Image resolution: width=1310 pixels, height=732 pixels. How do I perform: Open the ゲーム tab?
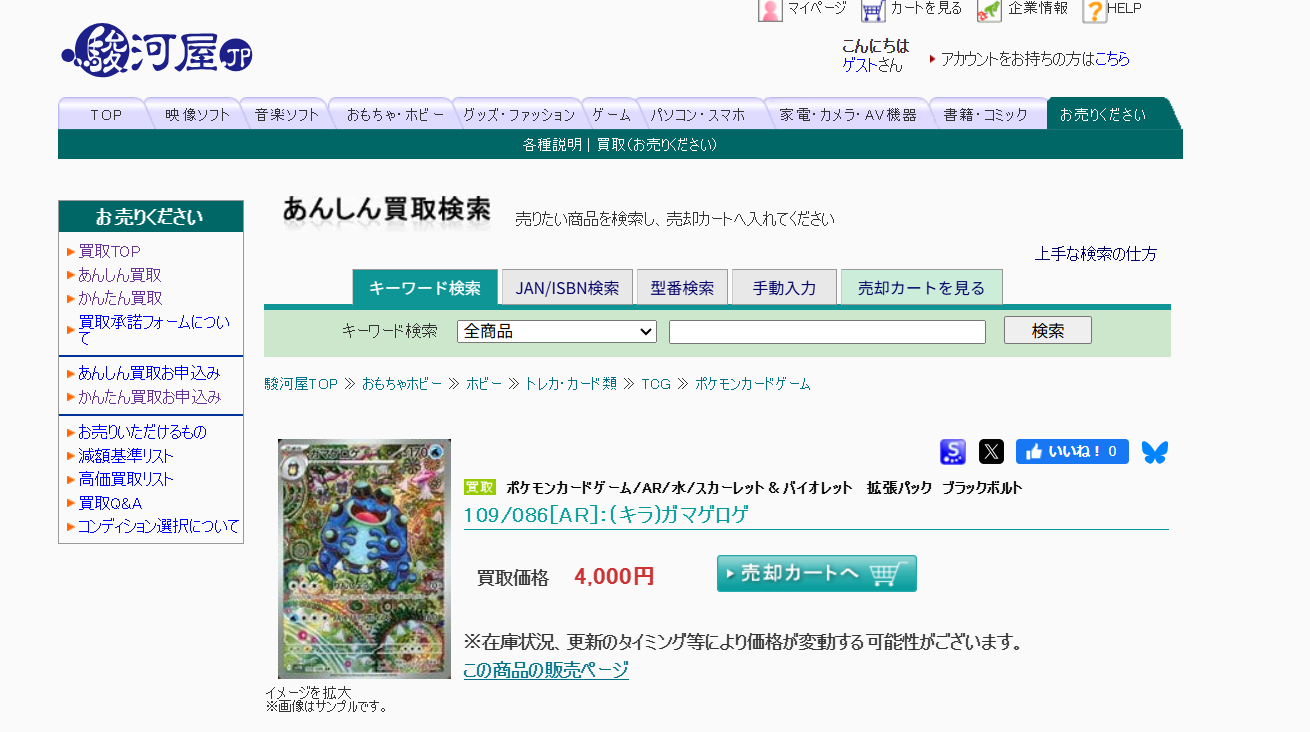coord(611,114)
